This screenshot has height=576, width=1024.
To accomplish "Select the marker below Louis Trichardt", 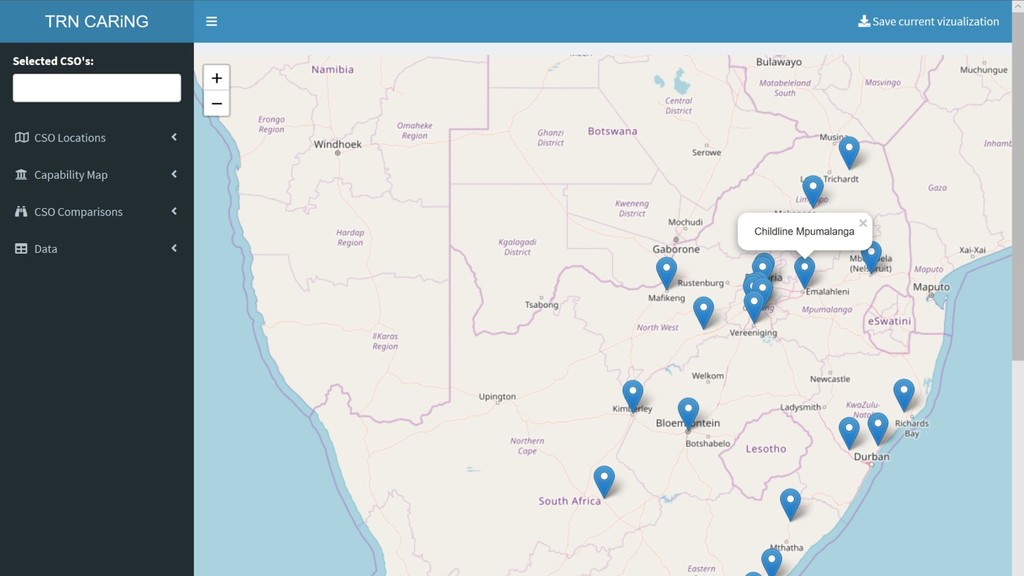I will [x=813, y=190].
